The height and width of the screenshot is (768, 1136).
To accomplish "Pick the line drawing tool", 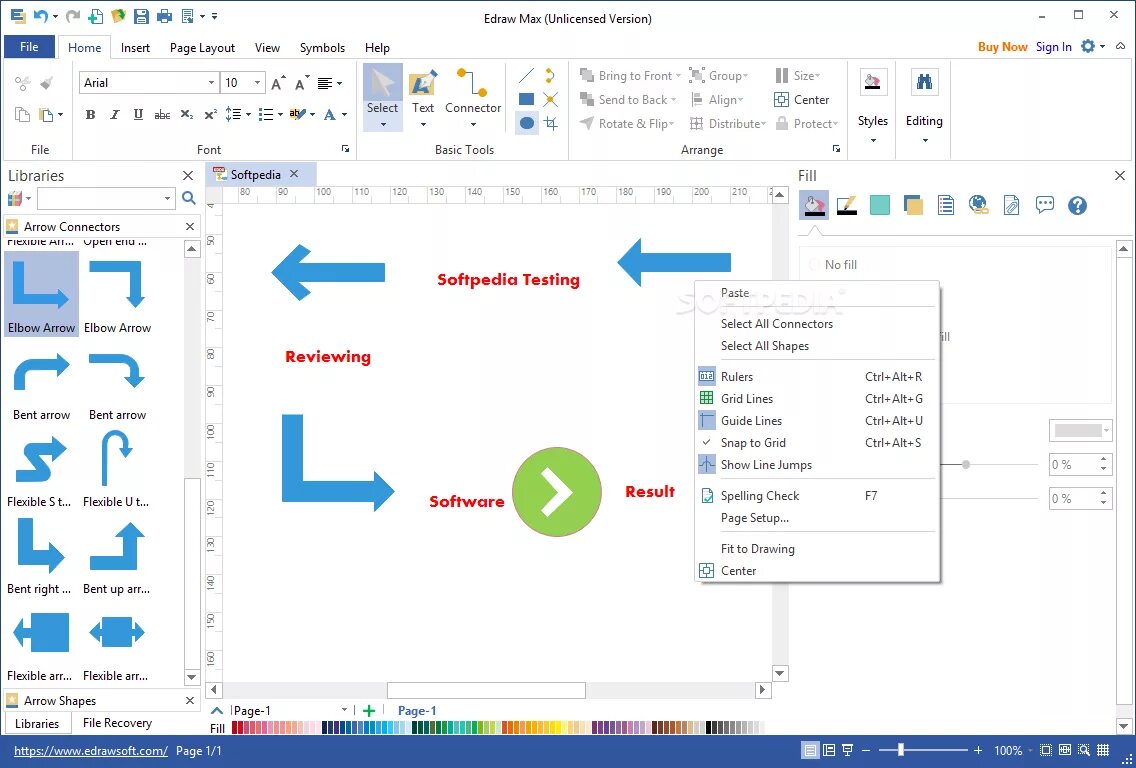I will (x=527, y=75).
